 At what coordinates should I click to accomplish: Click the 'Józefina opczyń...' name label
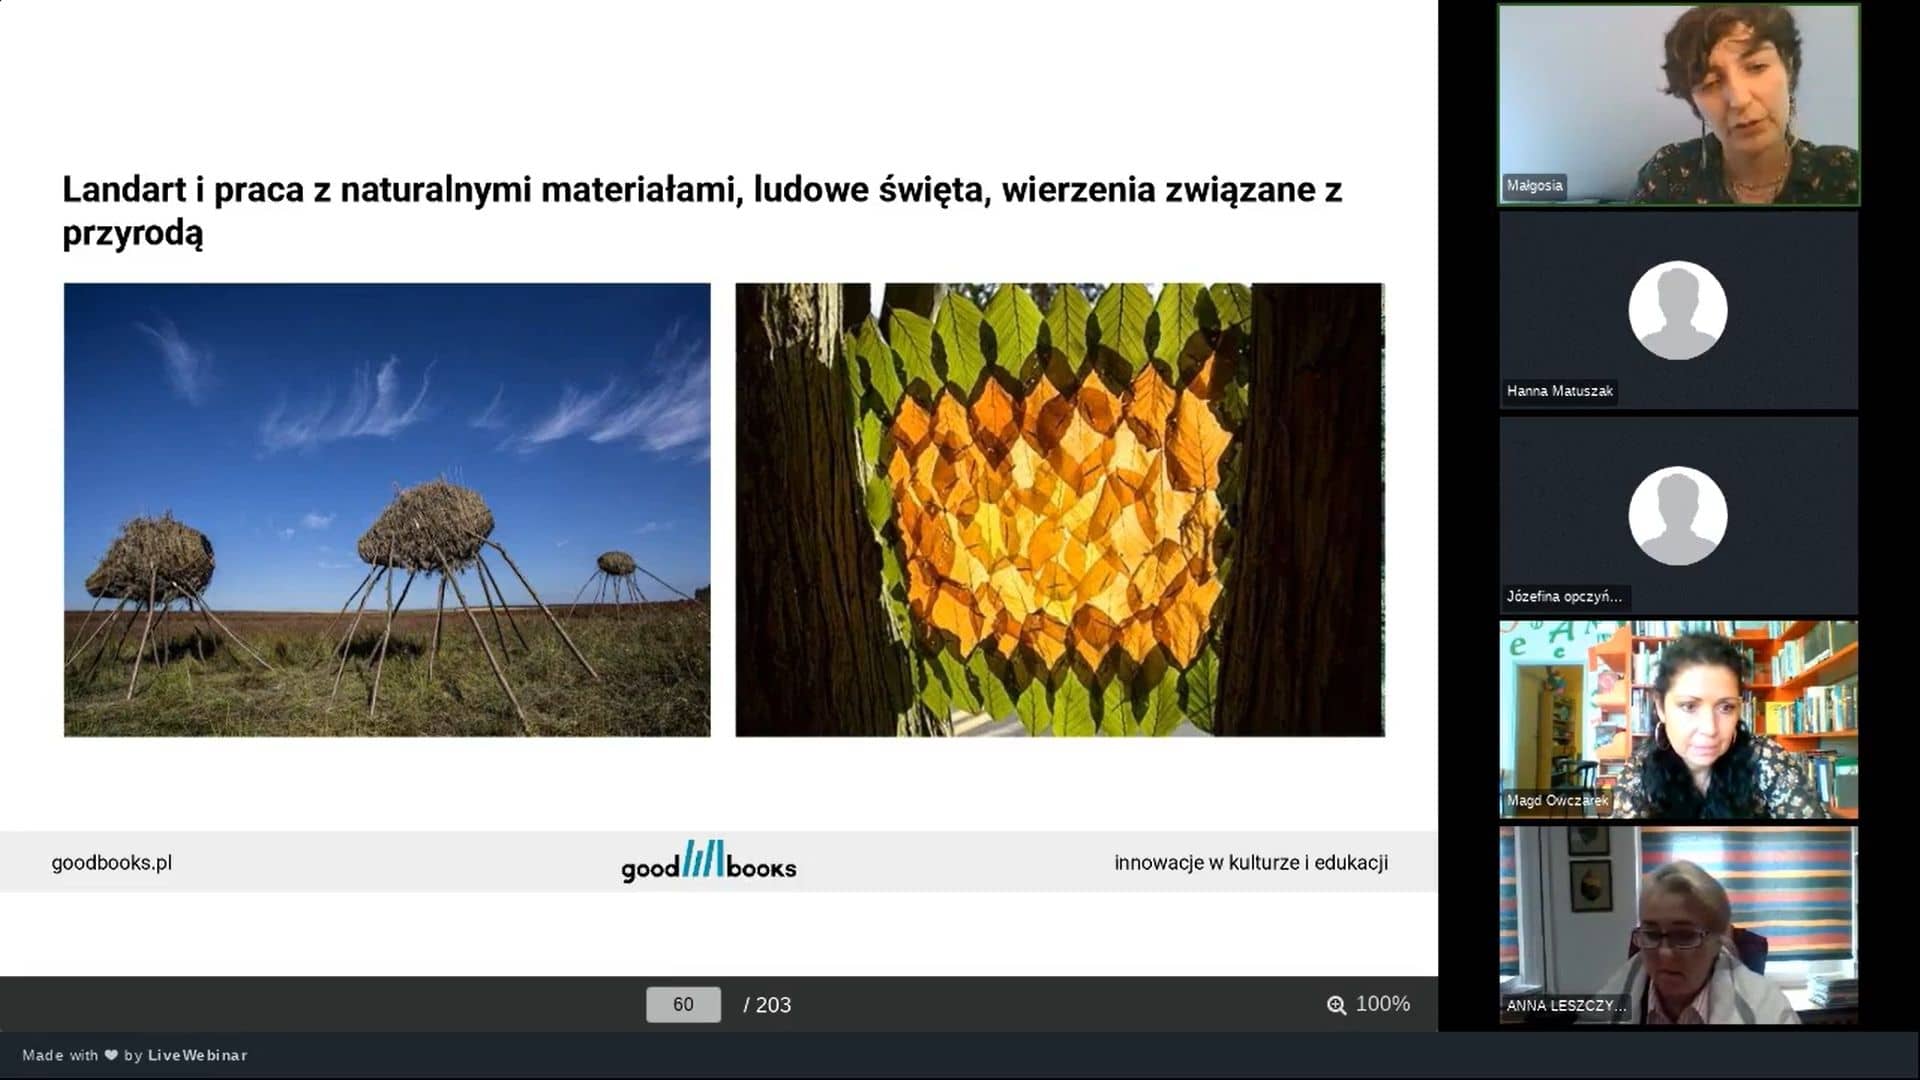point(1564,596)
